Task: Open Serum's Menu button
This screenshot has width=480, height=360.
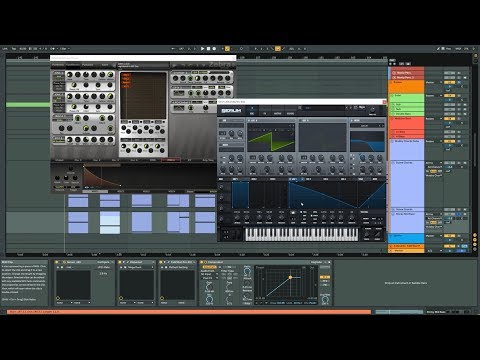Action: [x=362, y=108]
